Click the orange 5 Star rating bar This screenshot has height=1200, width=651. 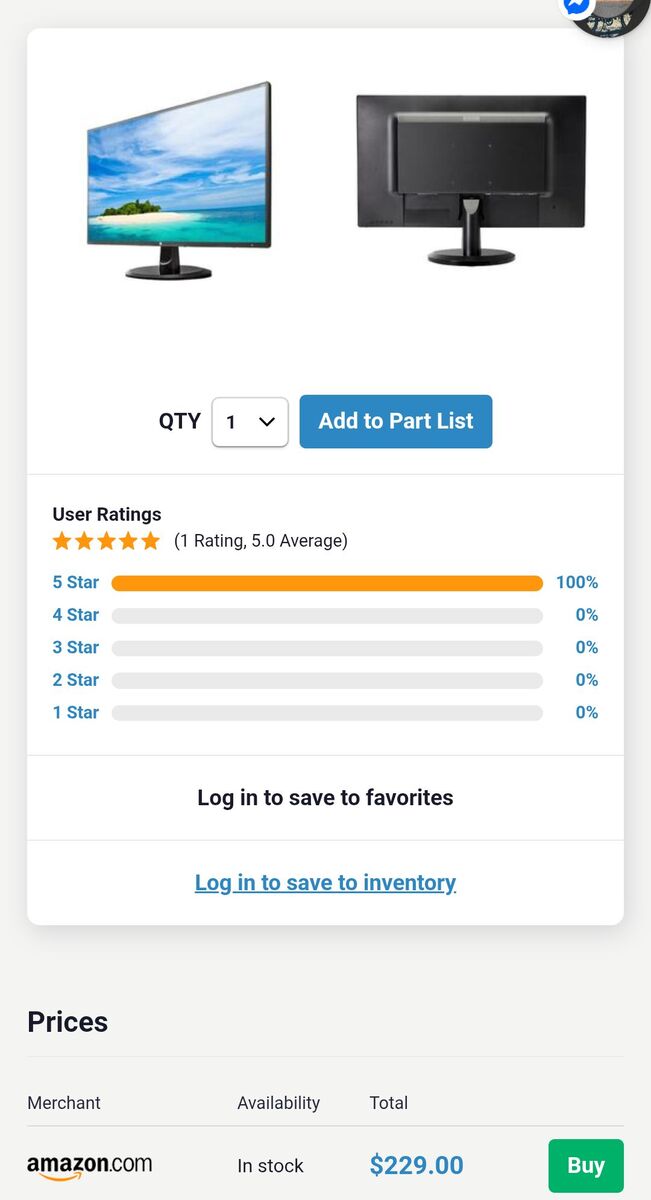[x=327, y=583]
